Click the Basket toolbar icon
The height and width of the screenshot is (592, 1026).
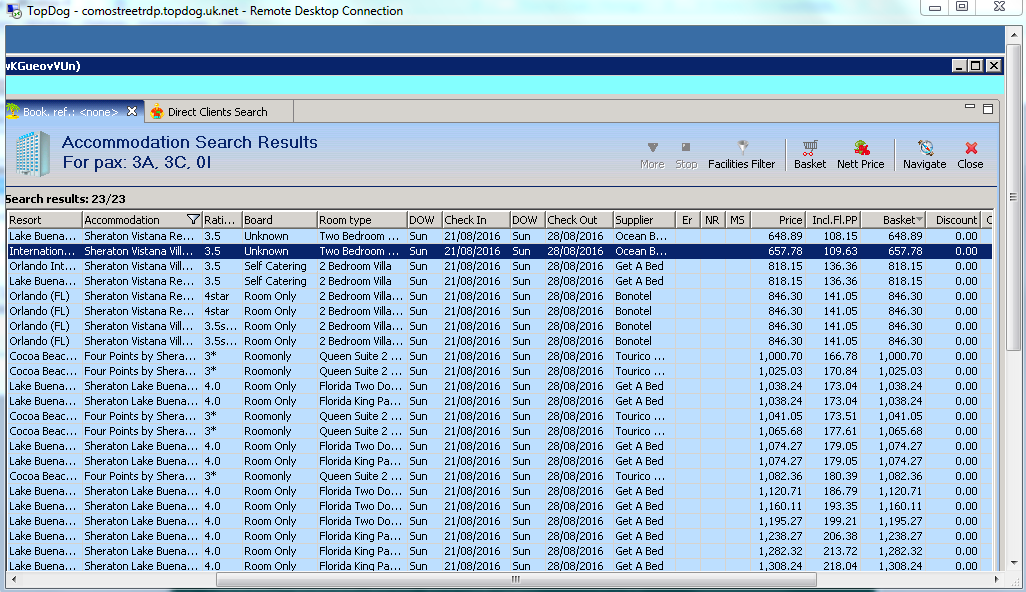(x=810, y=154)
